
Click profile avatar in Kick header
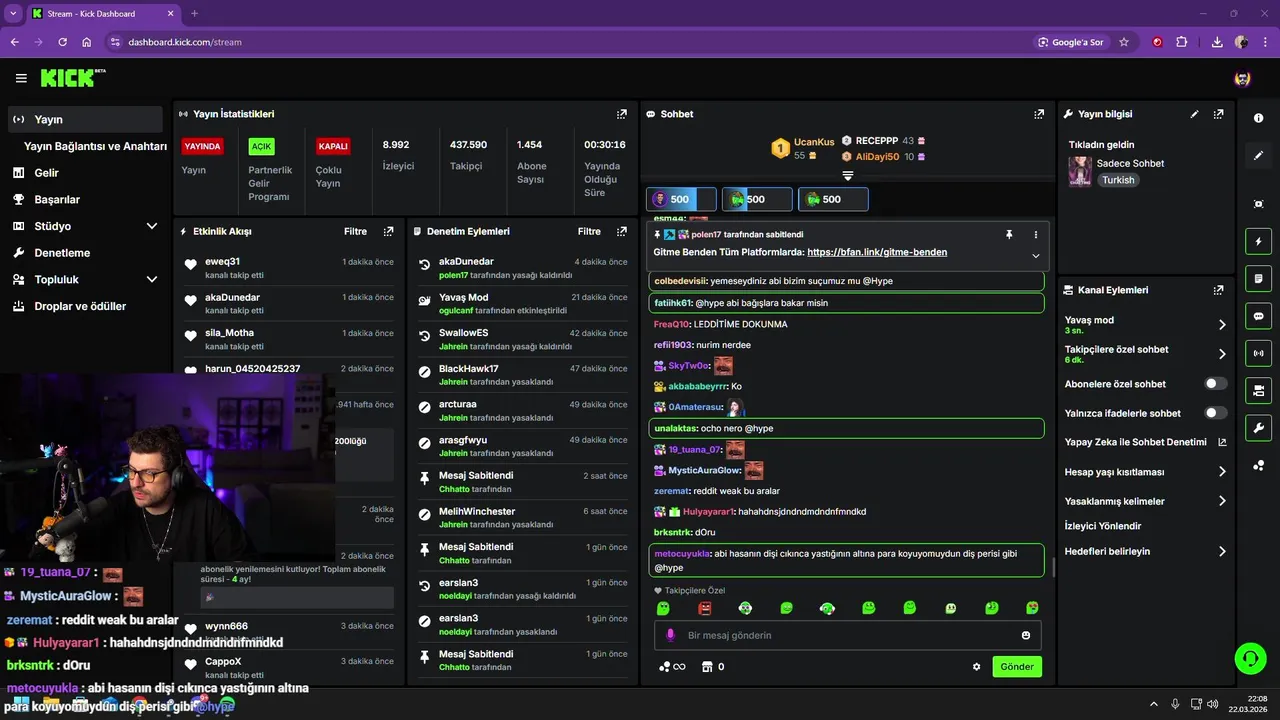[x=1243, y=78]
